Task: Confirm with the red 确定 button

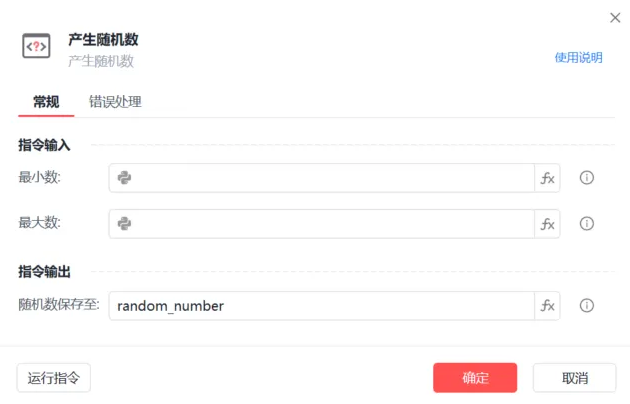Action: pos(475,378)
